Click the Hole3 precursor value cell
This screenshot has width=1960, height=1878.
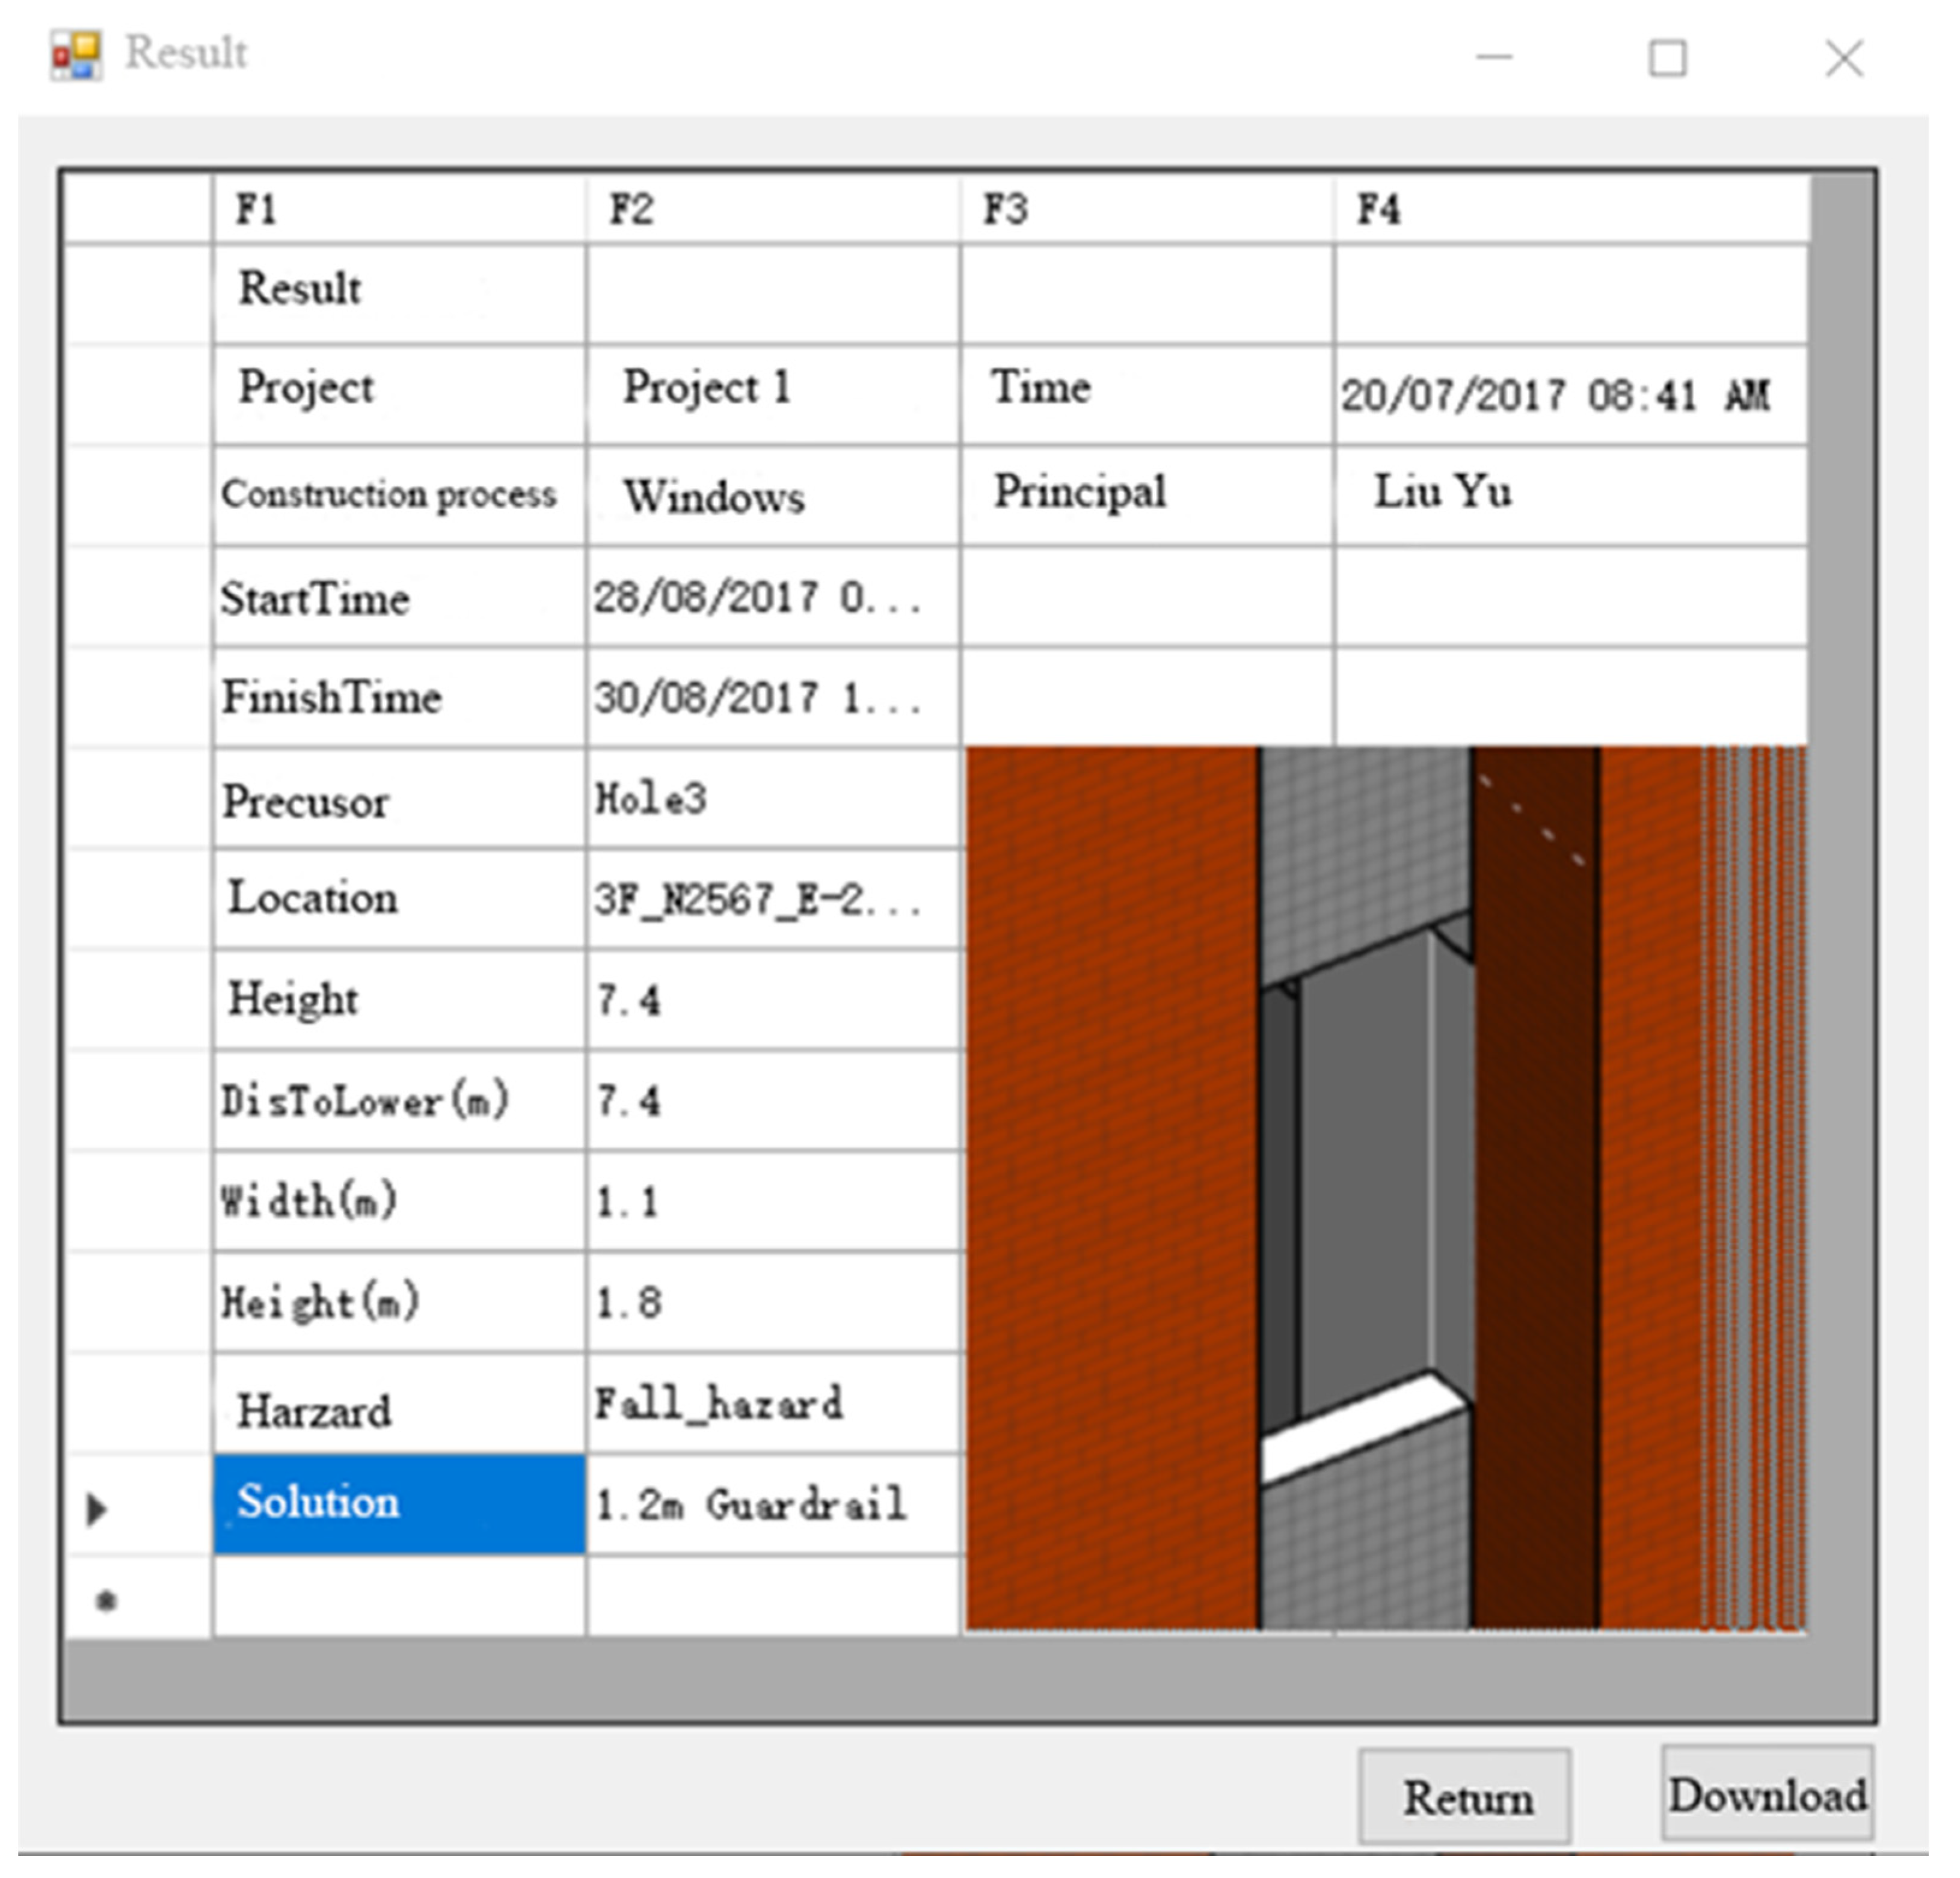tap(772, 798)
